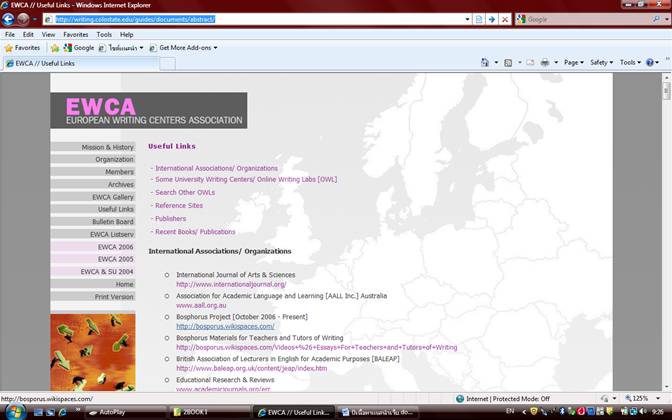
Task: Select the EWCA // Useful Links tab
Action: pos(81,63)
